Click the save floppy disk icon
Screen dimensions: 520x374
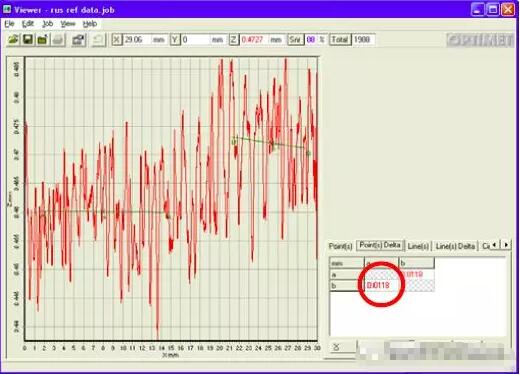click(28, 40)
